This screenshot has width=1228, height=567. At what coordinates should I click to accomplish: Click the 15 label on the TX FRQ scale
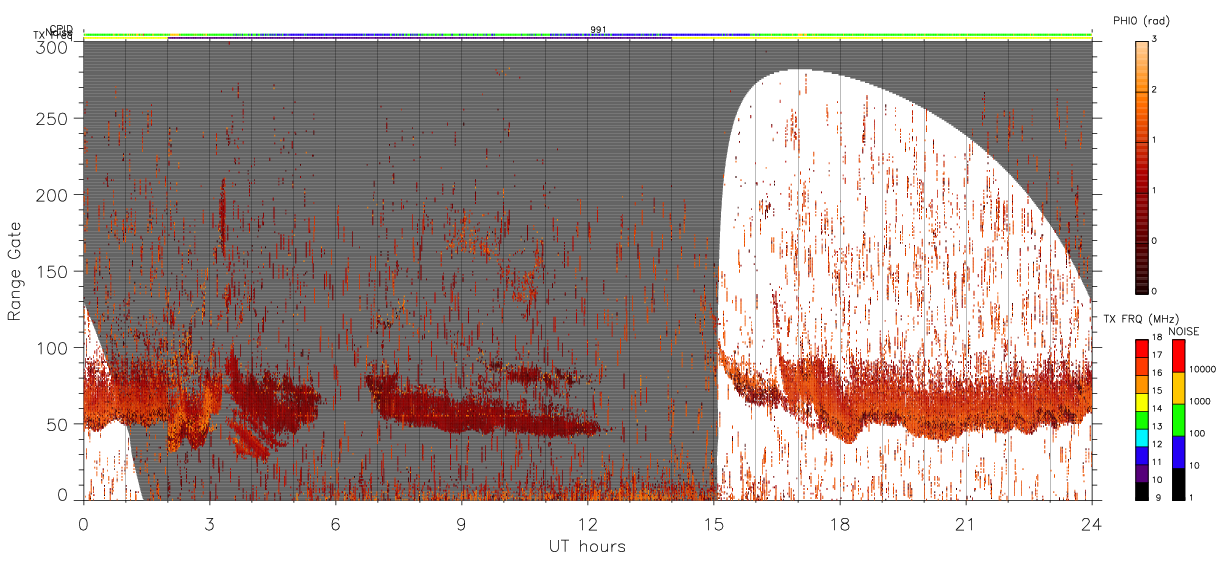1155,392
